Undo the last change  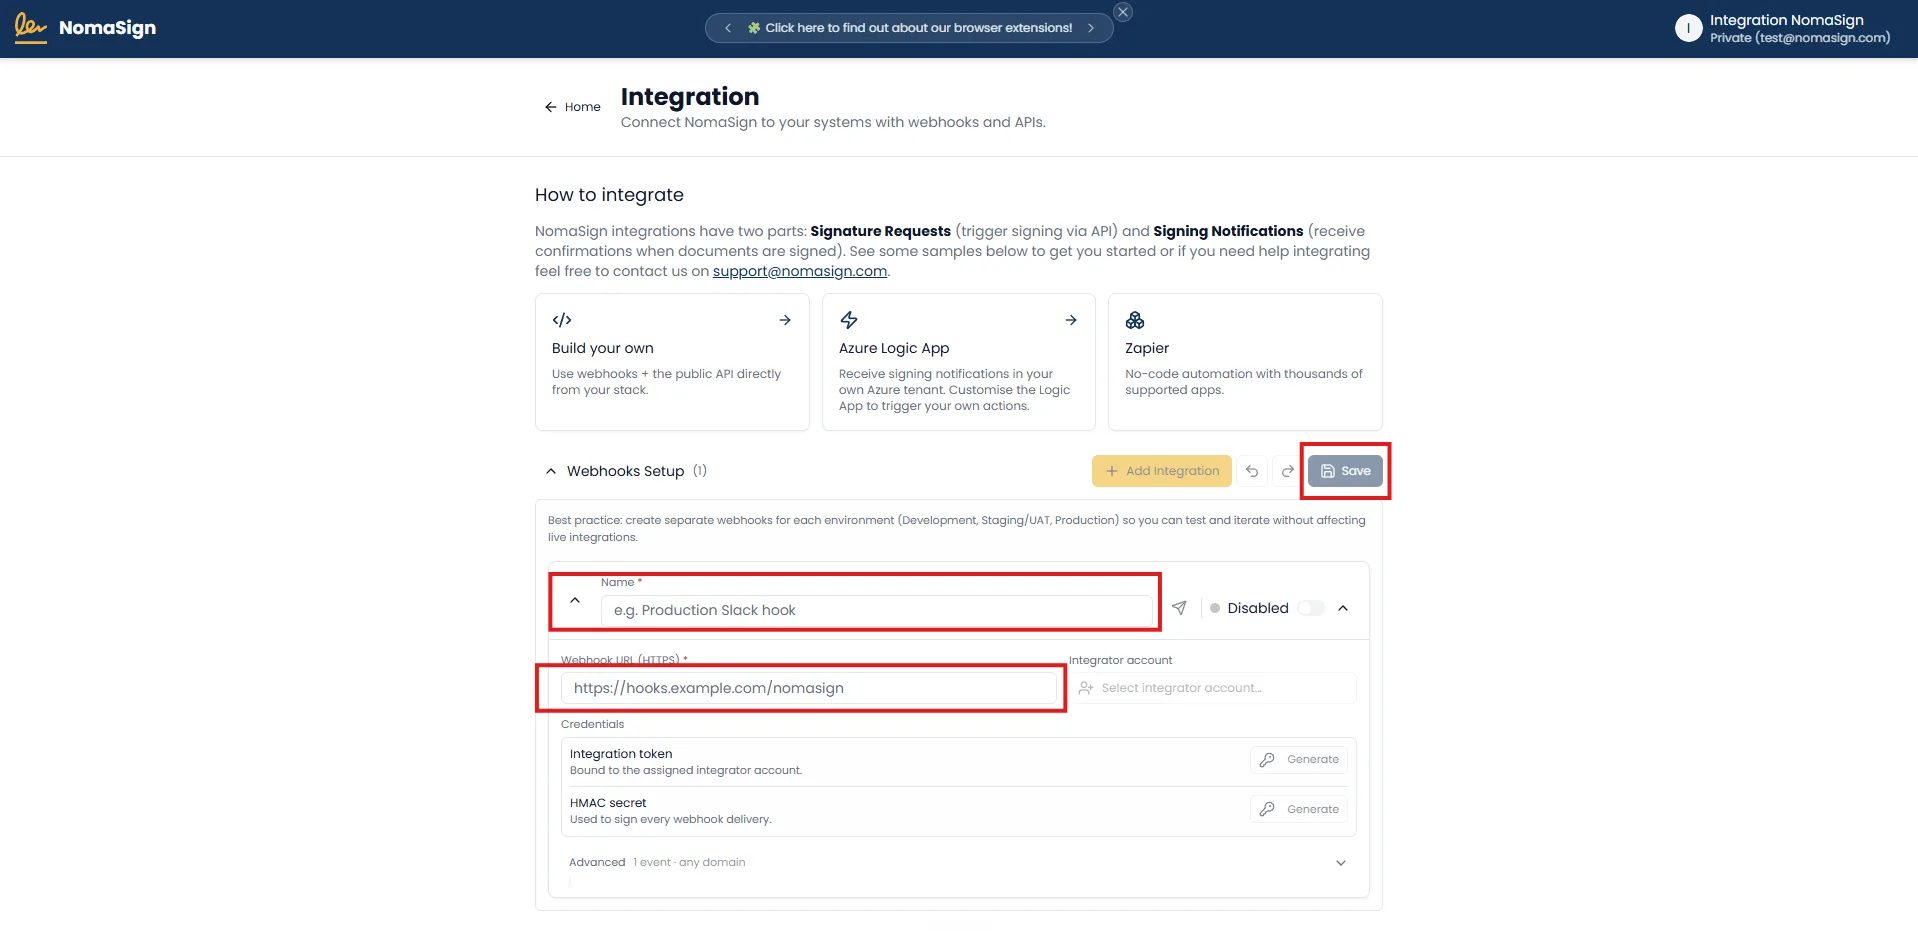1252,471
